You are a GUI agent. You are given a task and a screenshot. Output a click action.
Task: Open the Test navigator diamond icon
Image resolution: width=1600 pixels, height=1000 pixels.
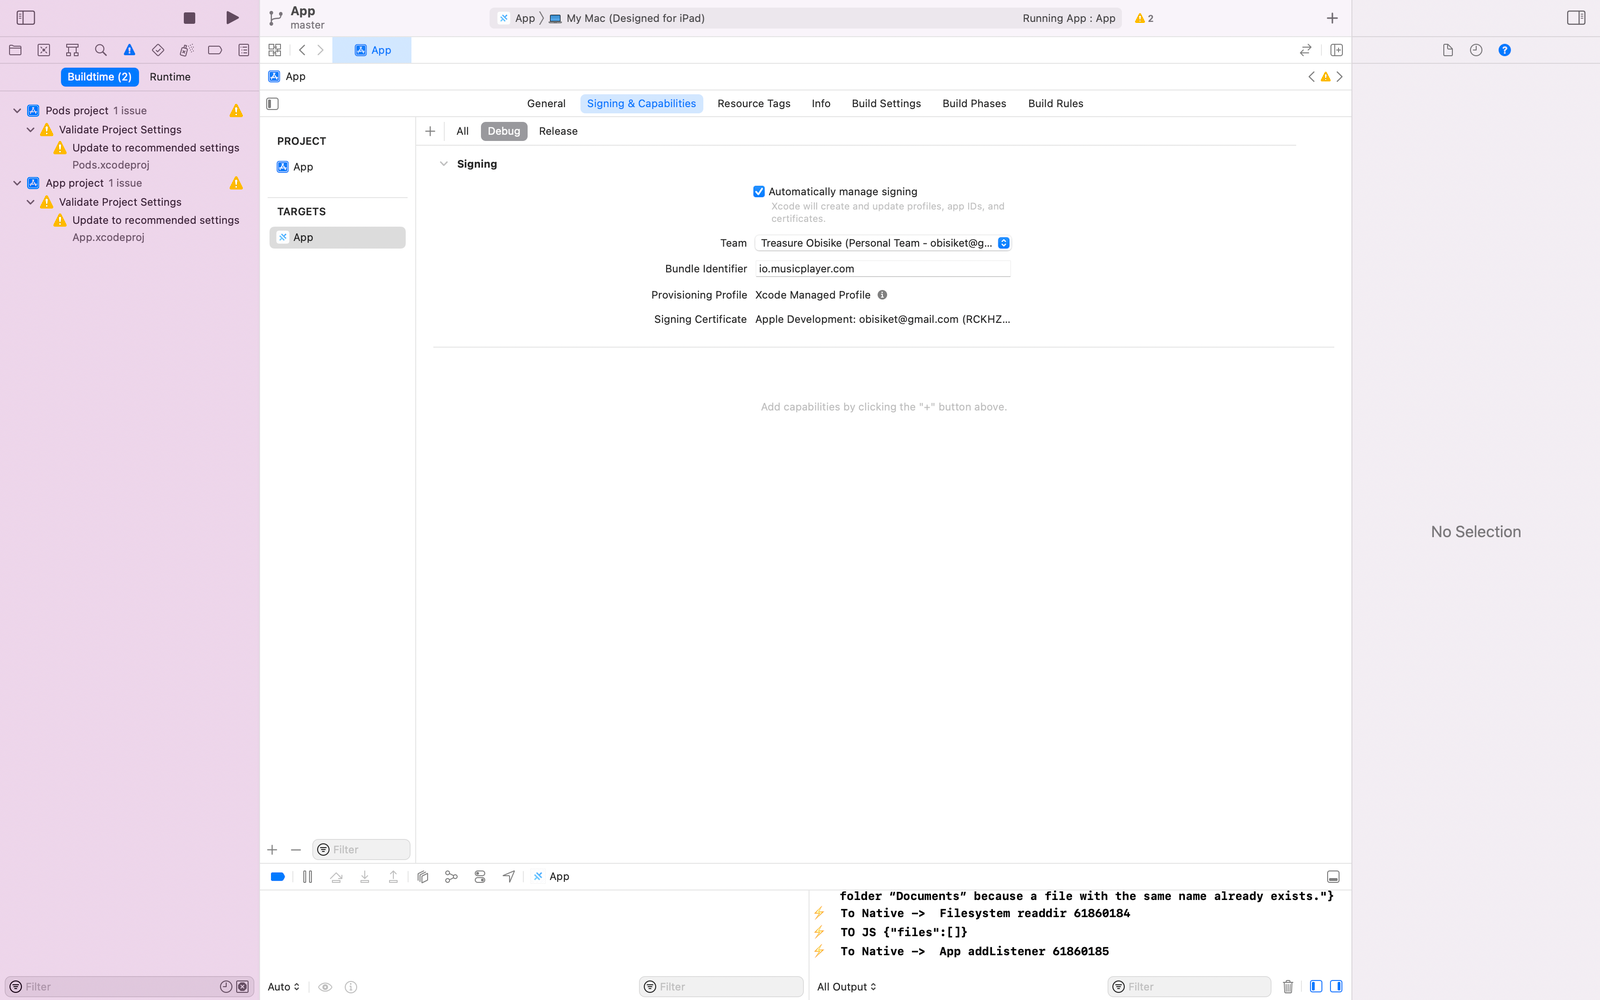point(158,50)
